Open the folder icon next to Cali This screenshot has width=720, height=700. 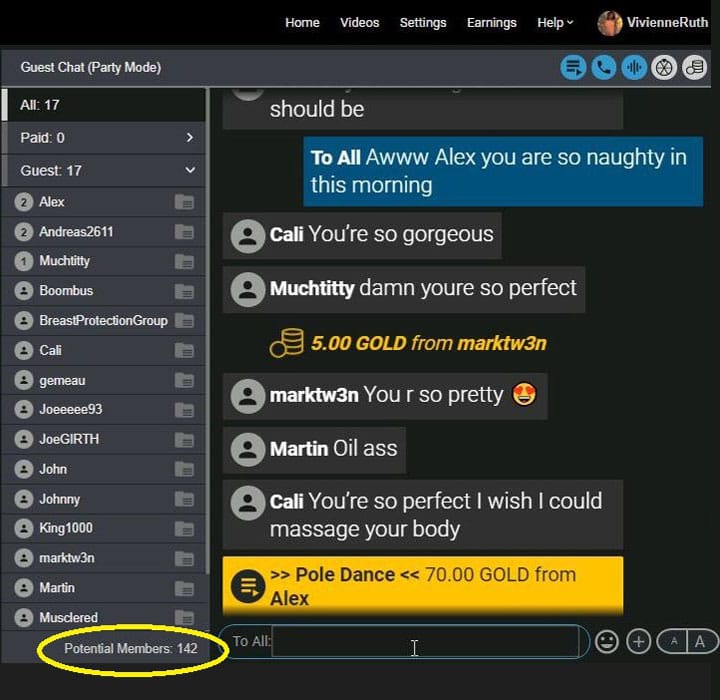pos(184,350)
